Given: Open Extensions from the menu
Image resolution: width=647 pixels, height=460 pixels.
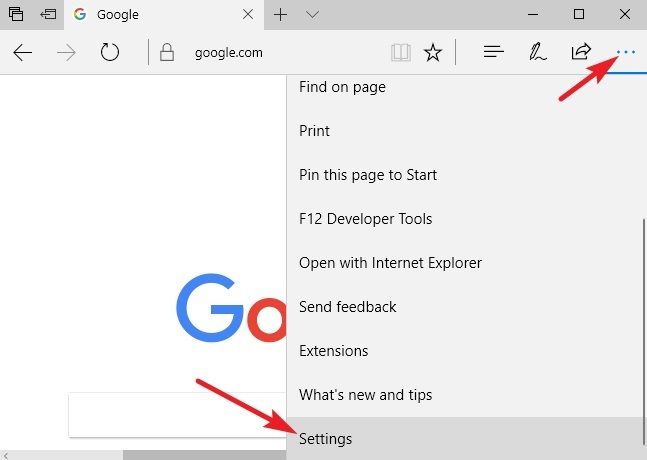Looking at the screenshot, I should pyautogui.click(x=334, y=351).
